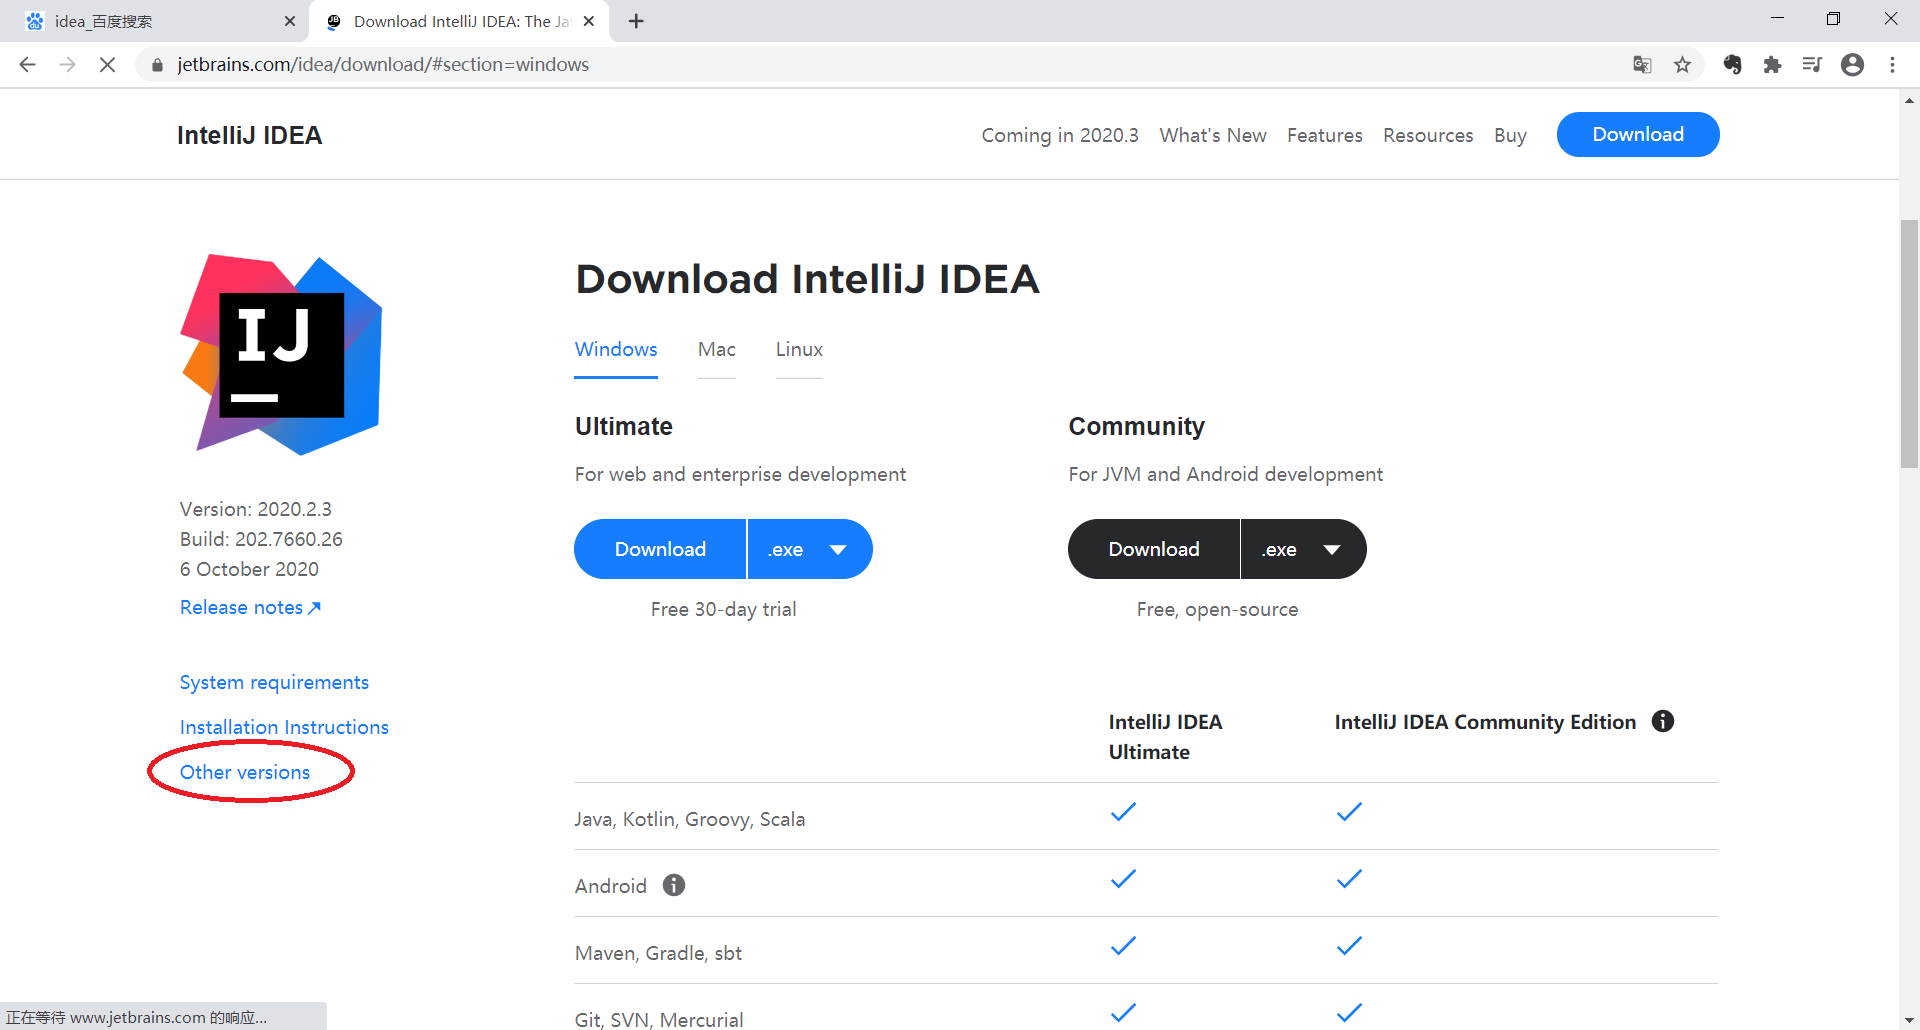Show info icon next to Android

click(x=674, y=885)
